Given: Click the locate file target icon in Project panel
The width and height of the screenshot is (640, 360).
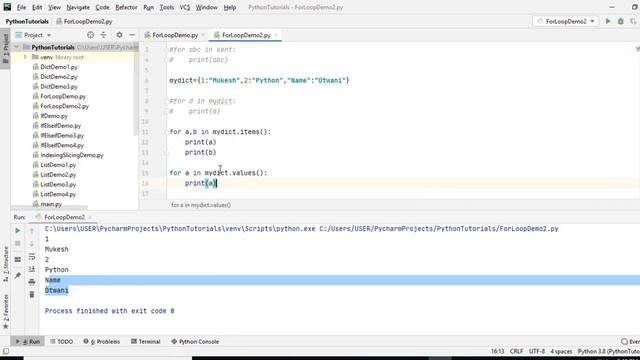Looking at the screenshot, I should pos(90,35).
